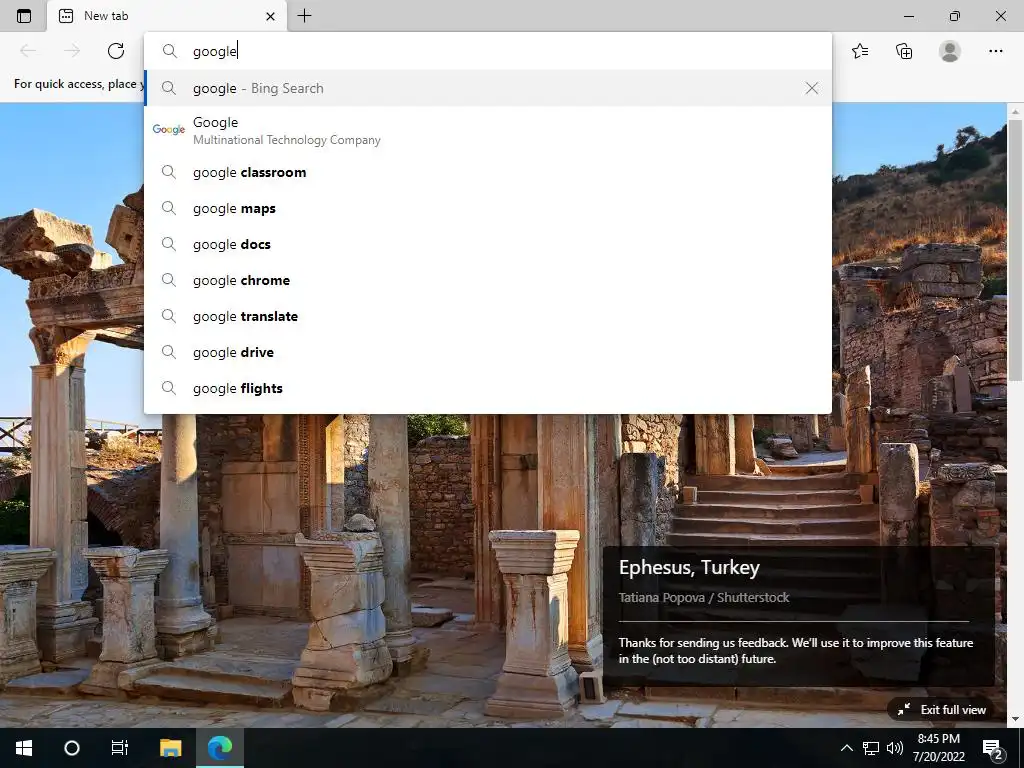Open the vertical tabs actions icon
Screen dimensions: 1024x768
coord(24,16)
